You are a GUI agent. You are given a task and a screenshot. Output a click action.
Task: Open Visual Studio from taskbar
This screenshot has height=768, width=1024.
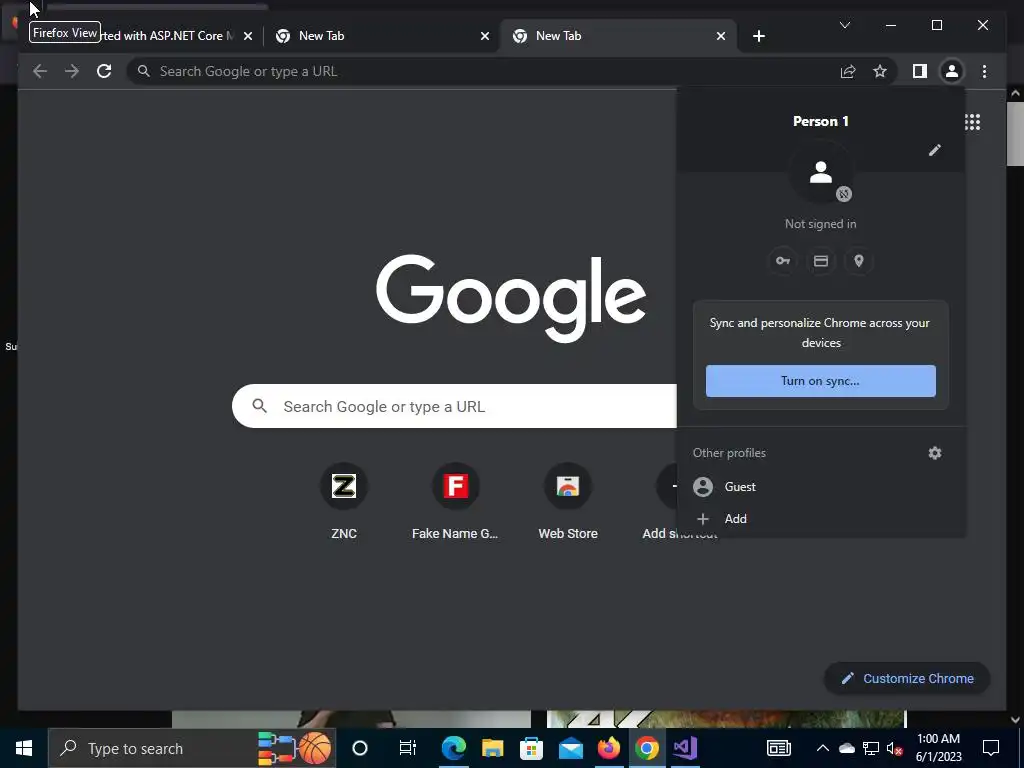pos(686,748)
